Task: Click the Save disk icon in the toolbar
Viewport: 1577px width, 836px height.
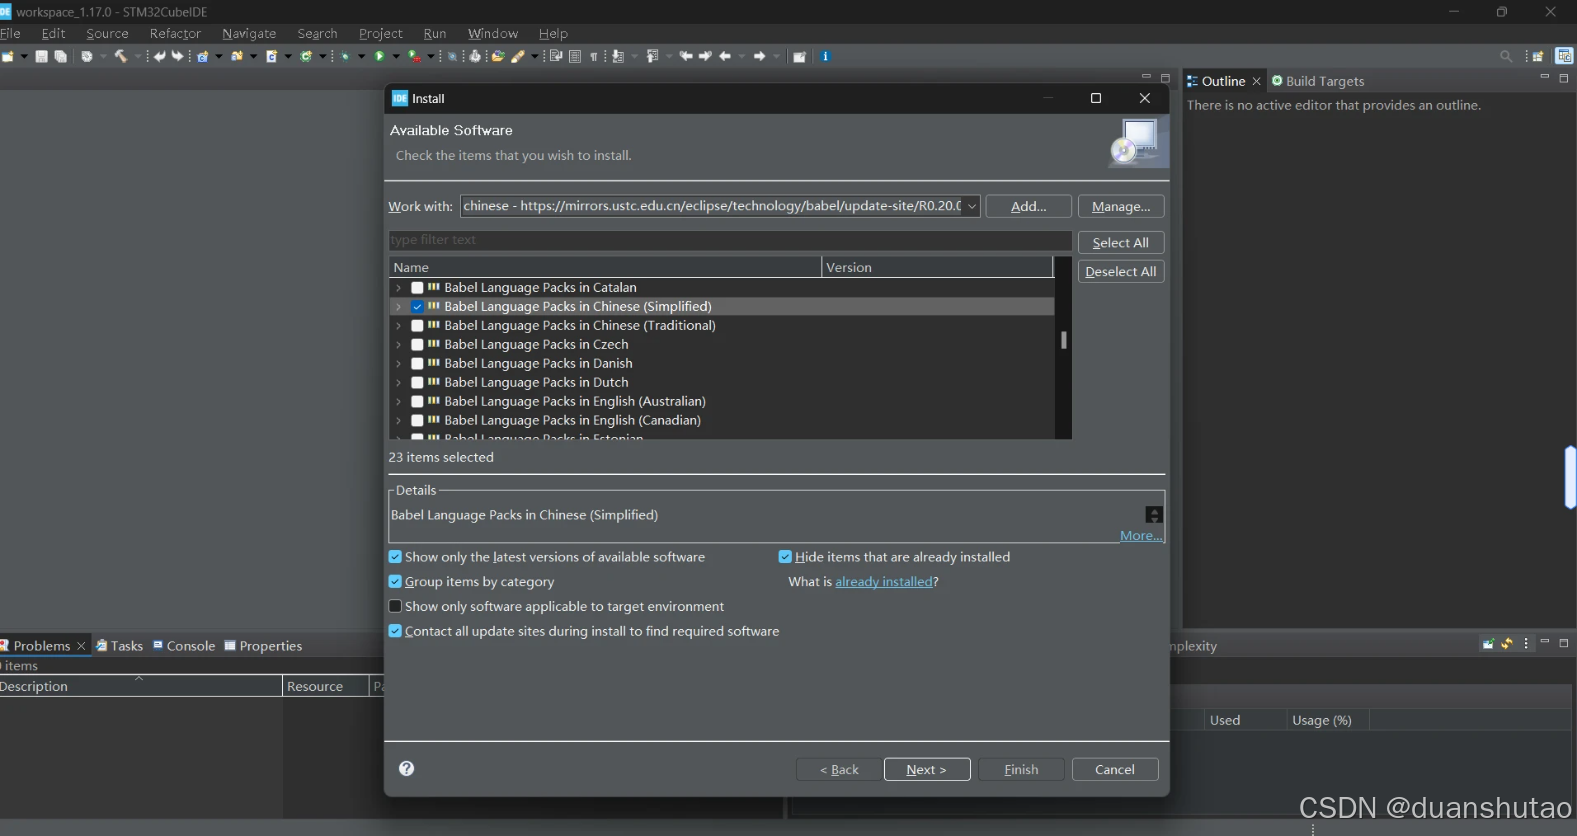Action: [x=41, y=56]
